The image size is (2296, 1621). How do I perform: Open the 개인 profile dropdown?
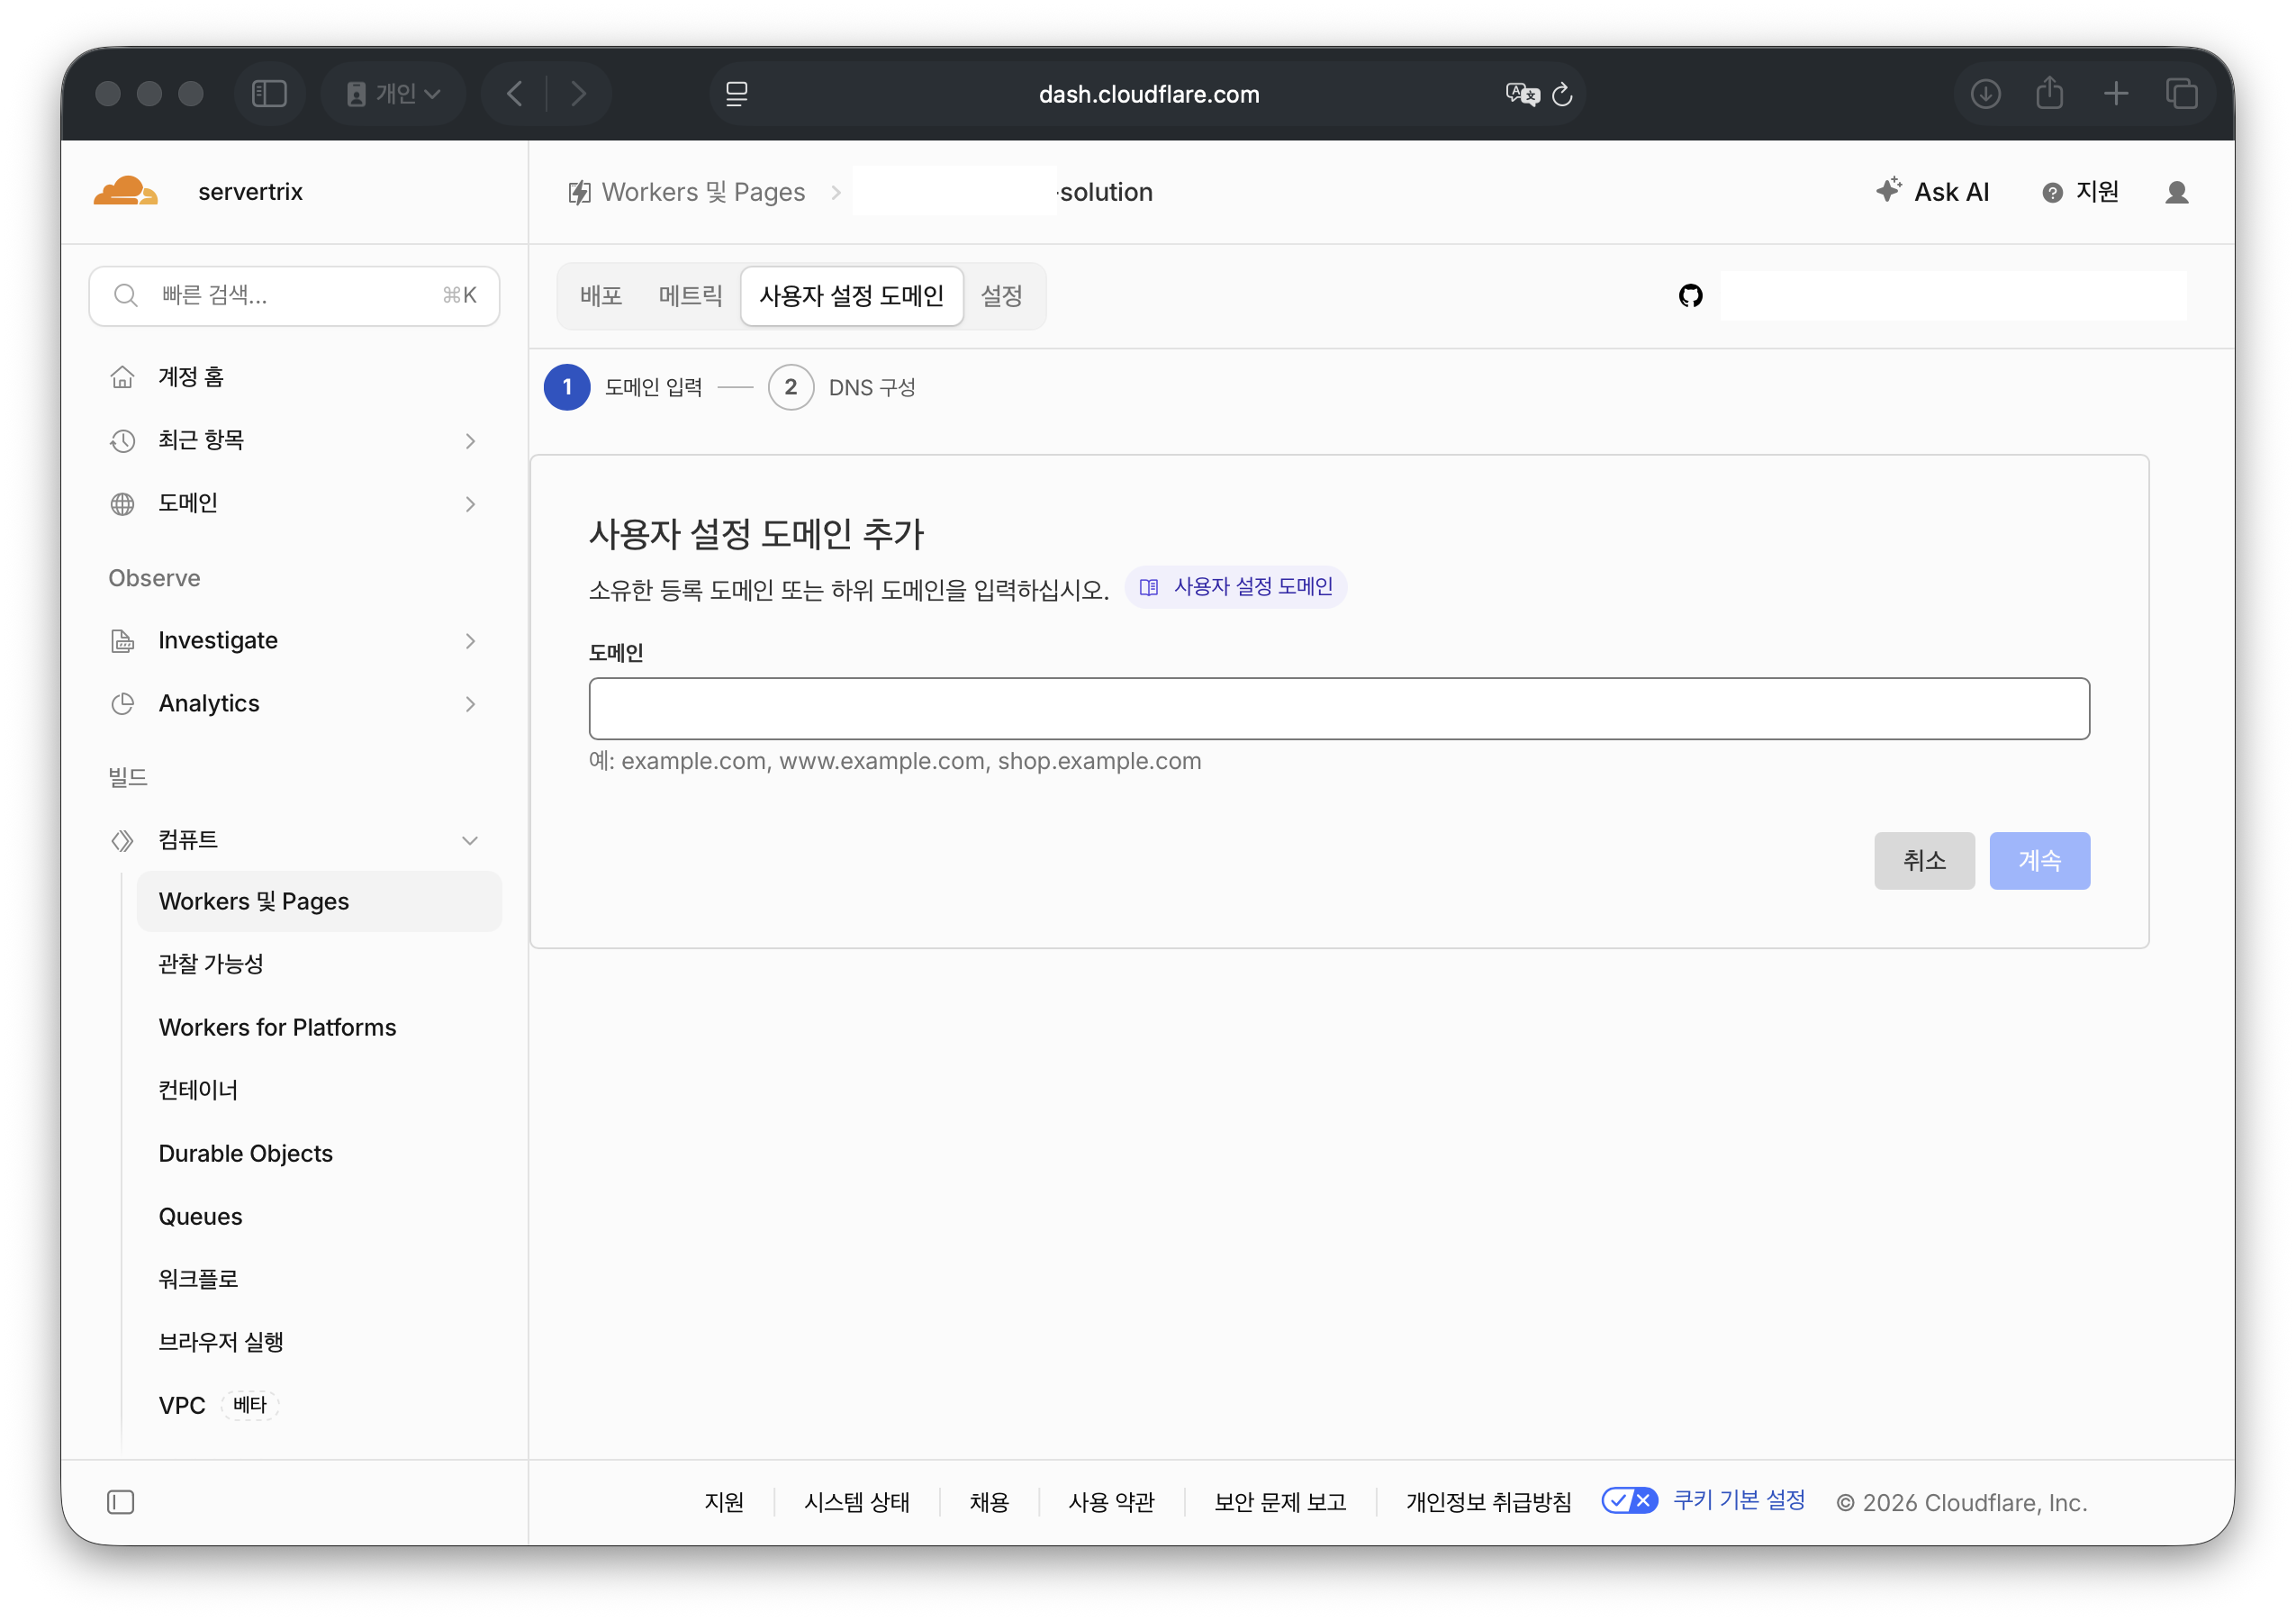(393, 94)
